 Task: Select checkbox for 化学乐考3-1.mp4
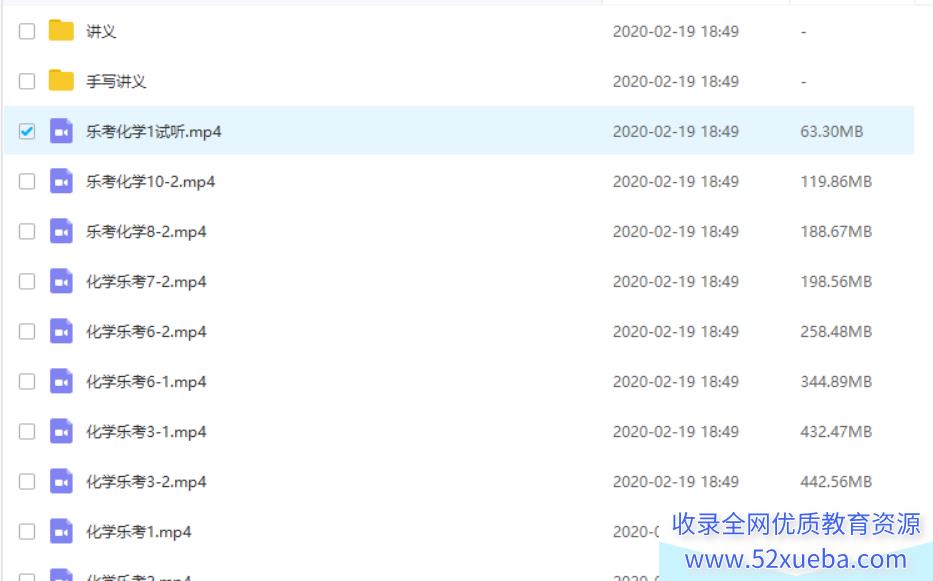pyautogui.click(x=27, y=431)
